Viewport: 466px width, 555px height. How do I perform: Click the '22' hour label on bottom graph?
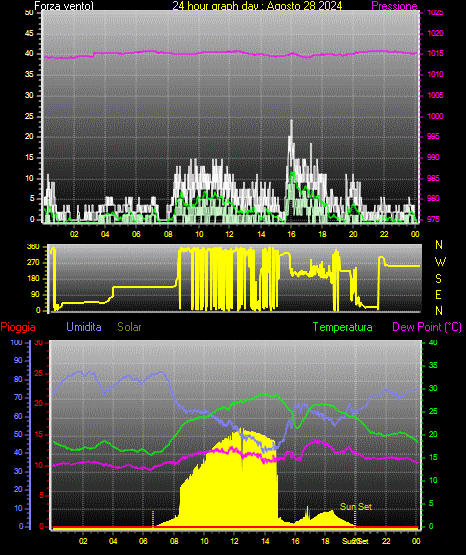386,541
